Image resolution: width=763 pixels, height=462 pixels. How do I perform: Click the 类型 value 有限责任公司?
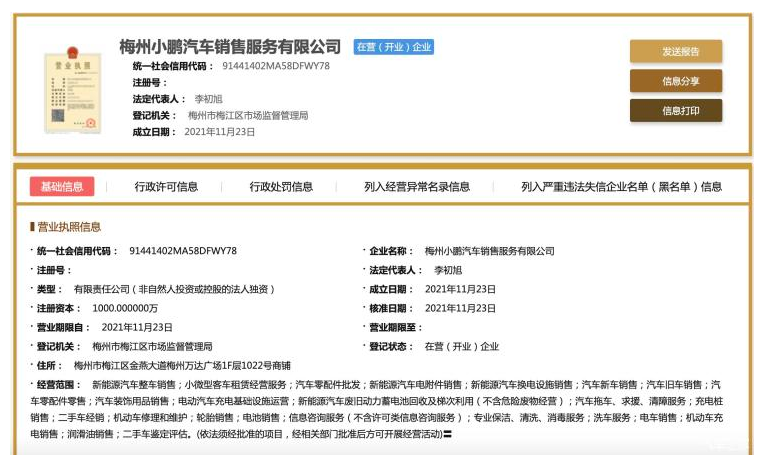pyautogui.click(x=182, y=289)
